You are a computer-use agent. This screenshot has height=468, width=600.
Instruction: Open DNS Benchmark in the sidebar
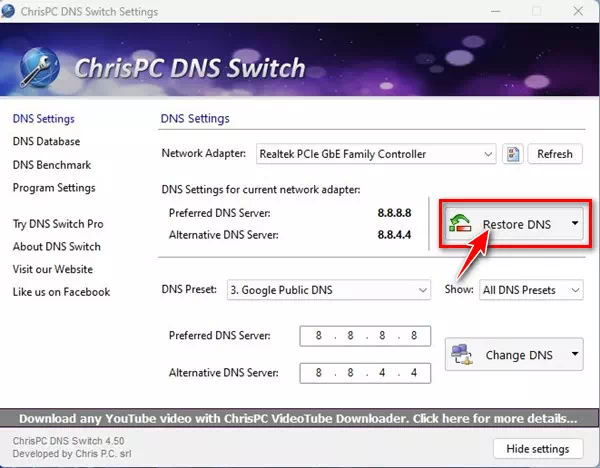point(52,165)
